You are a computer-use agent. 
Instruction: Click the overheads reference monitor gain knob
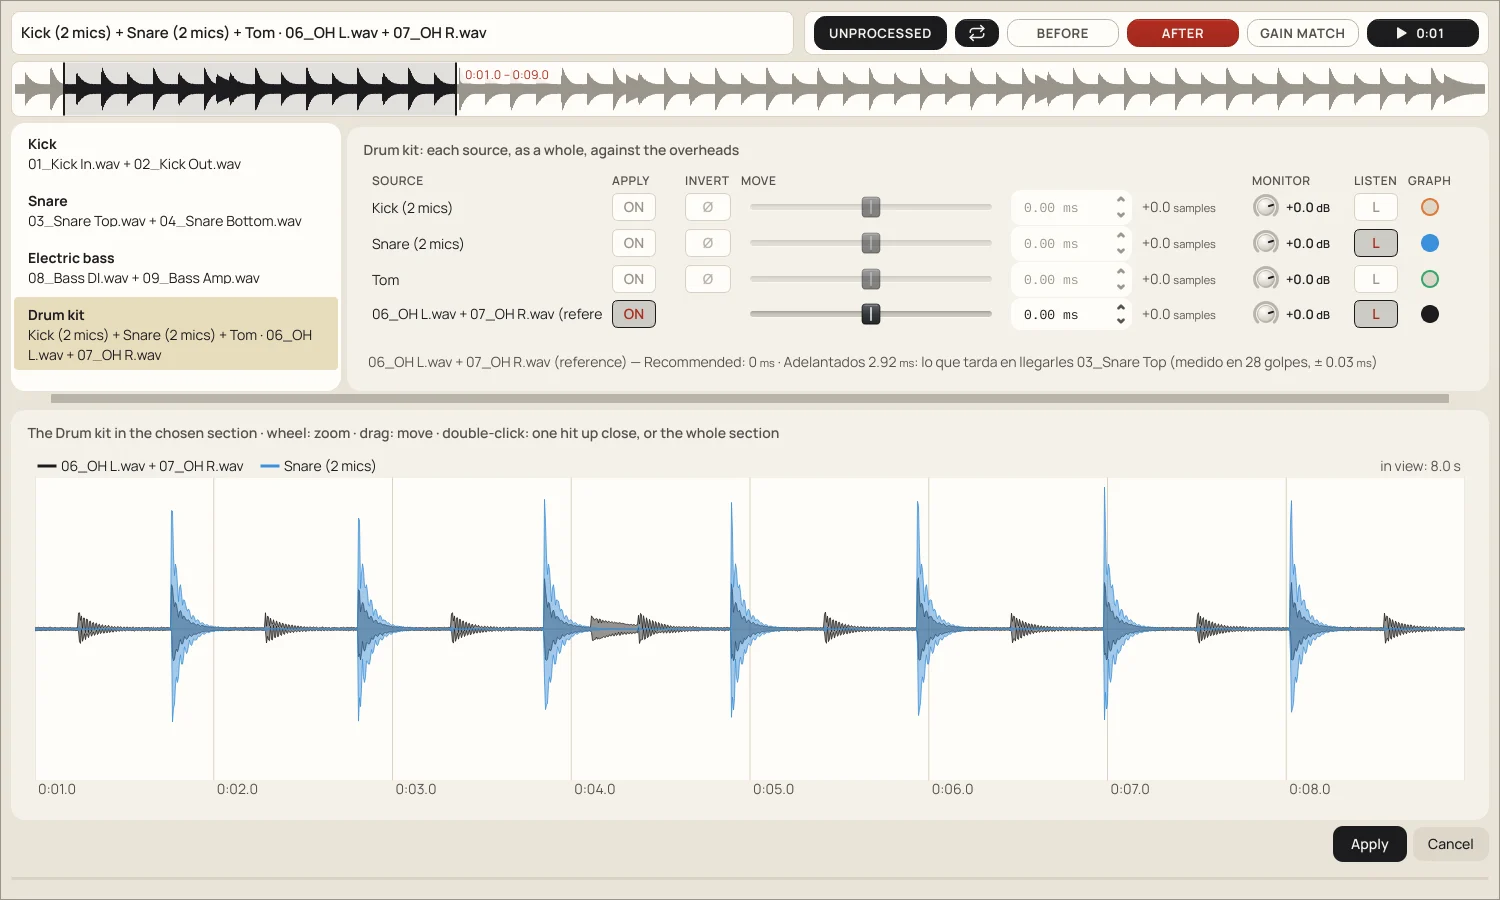[x=1266, y=314]
